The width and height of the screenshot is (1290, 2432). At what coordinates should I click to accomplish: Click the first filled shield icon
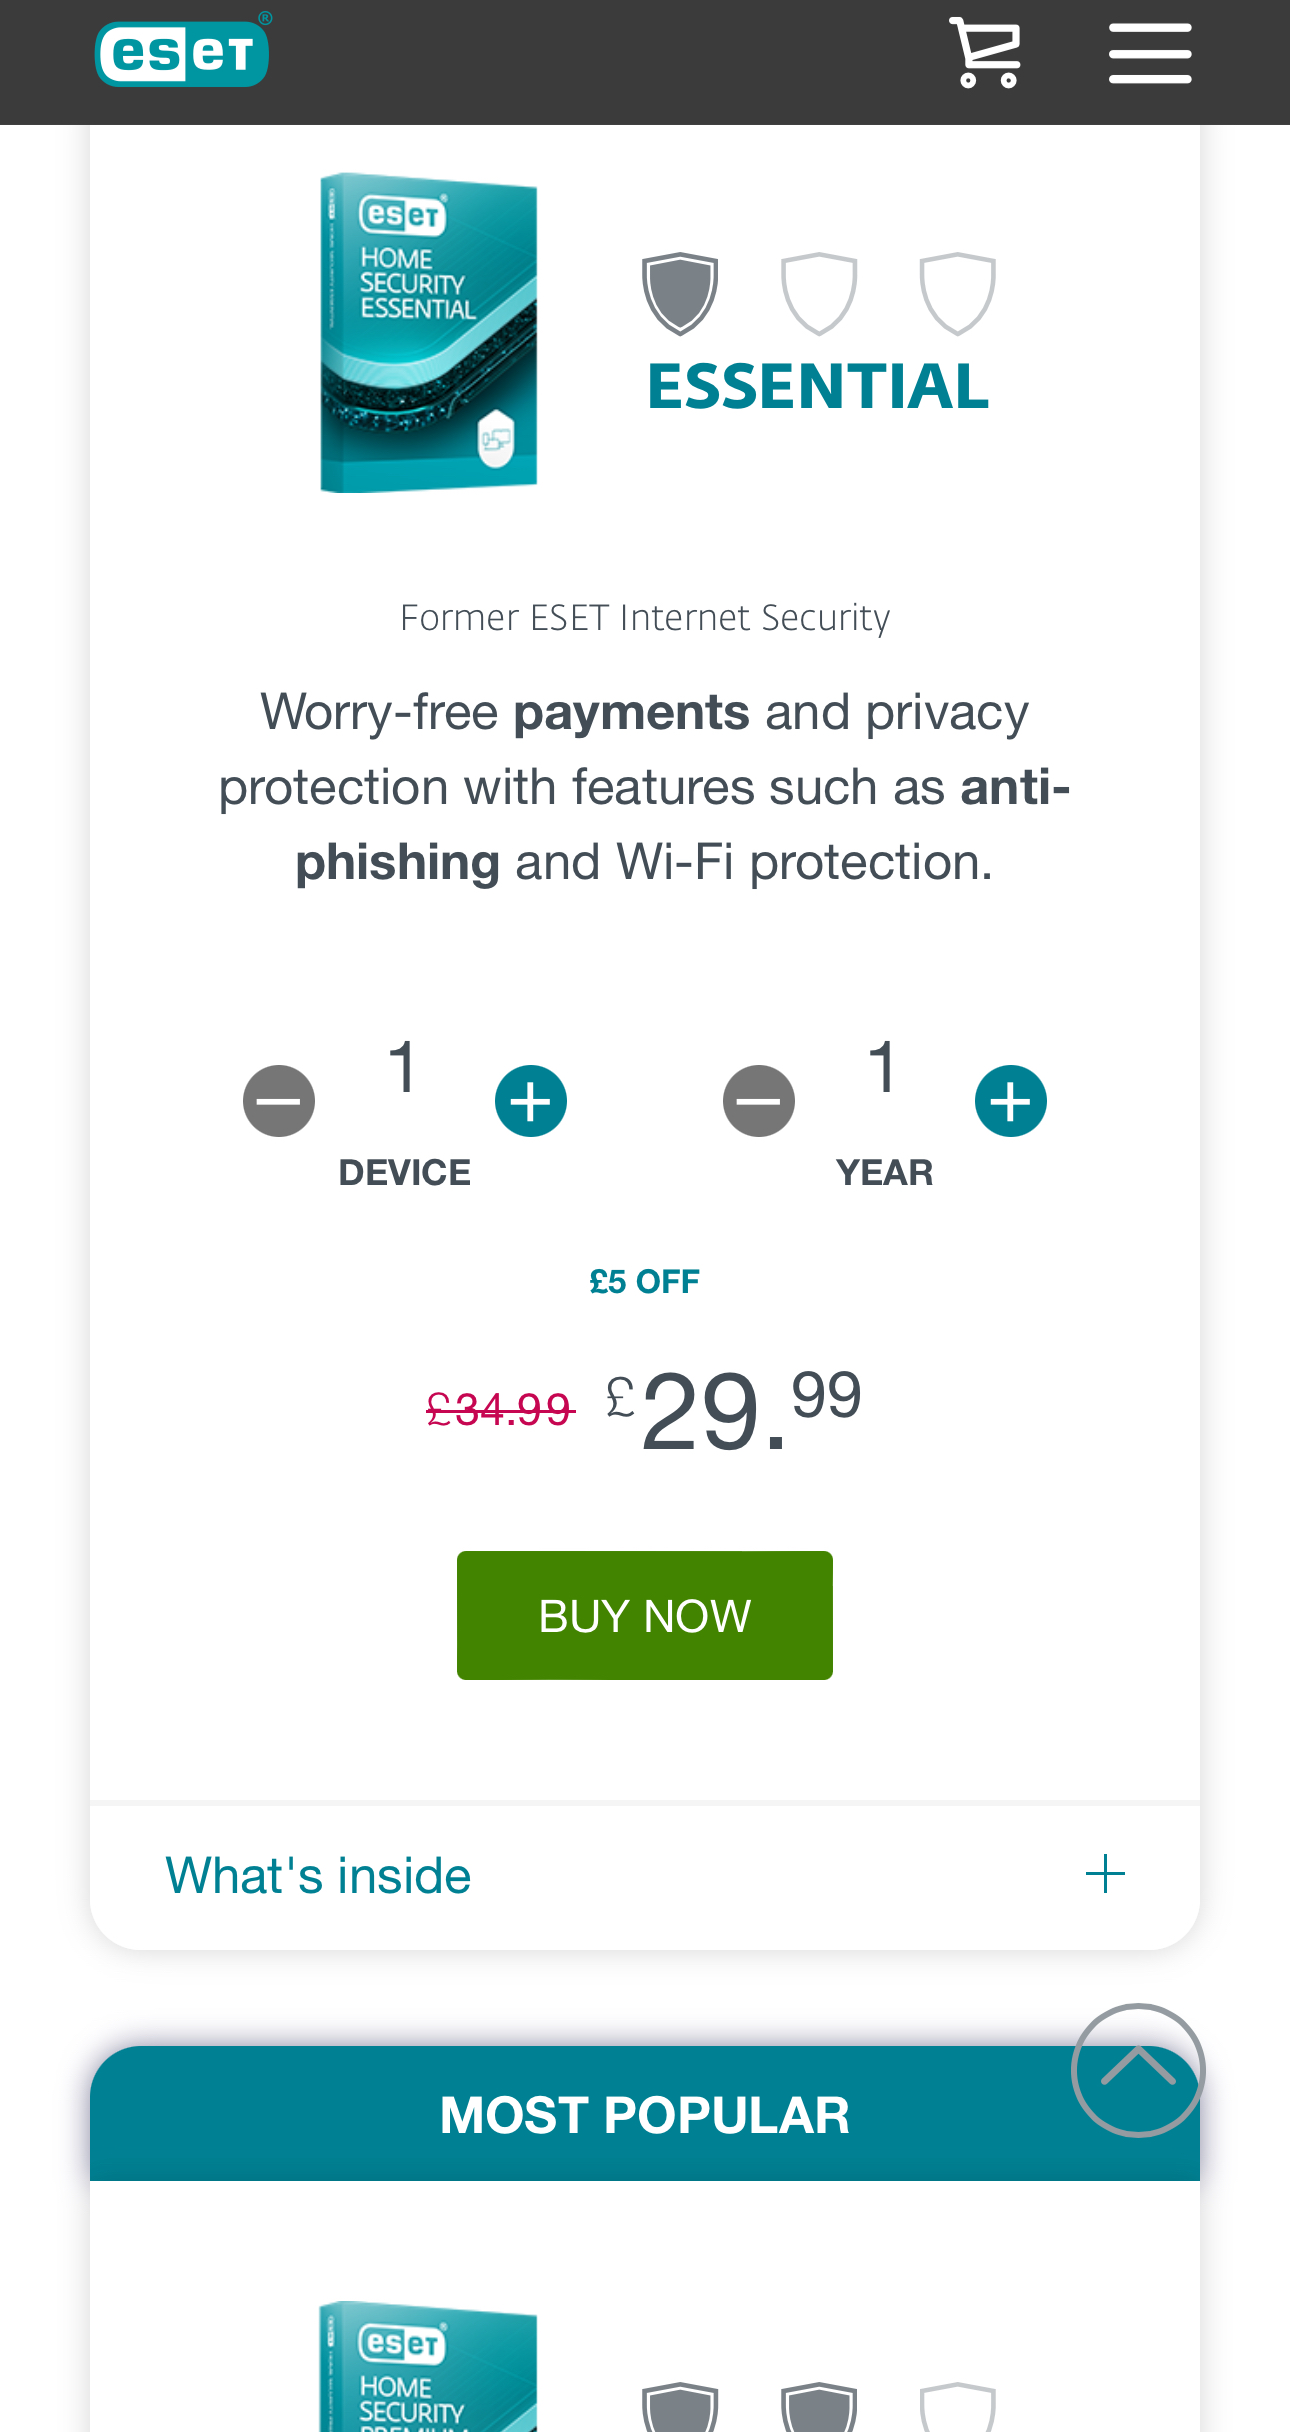coord(680,293)
